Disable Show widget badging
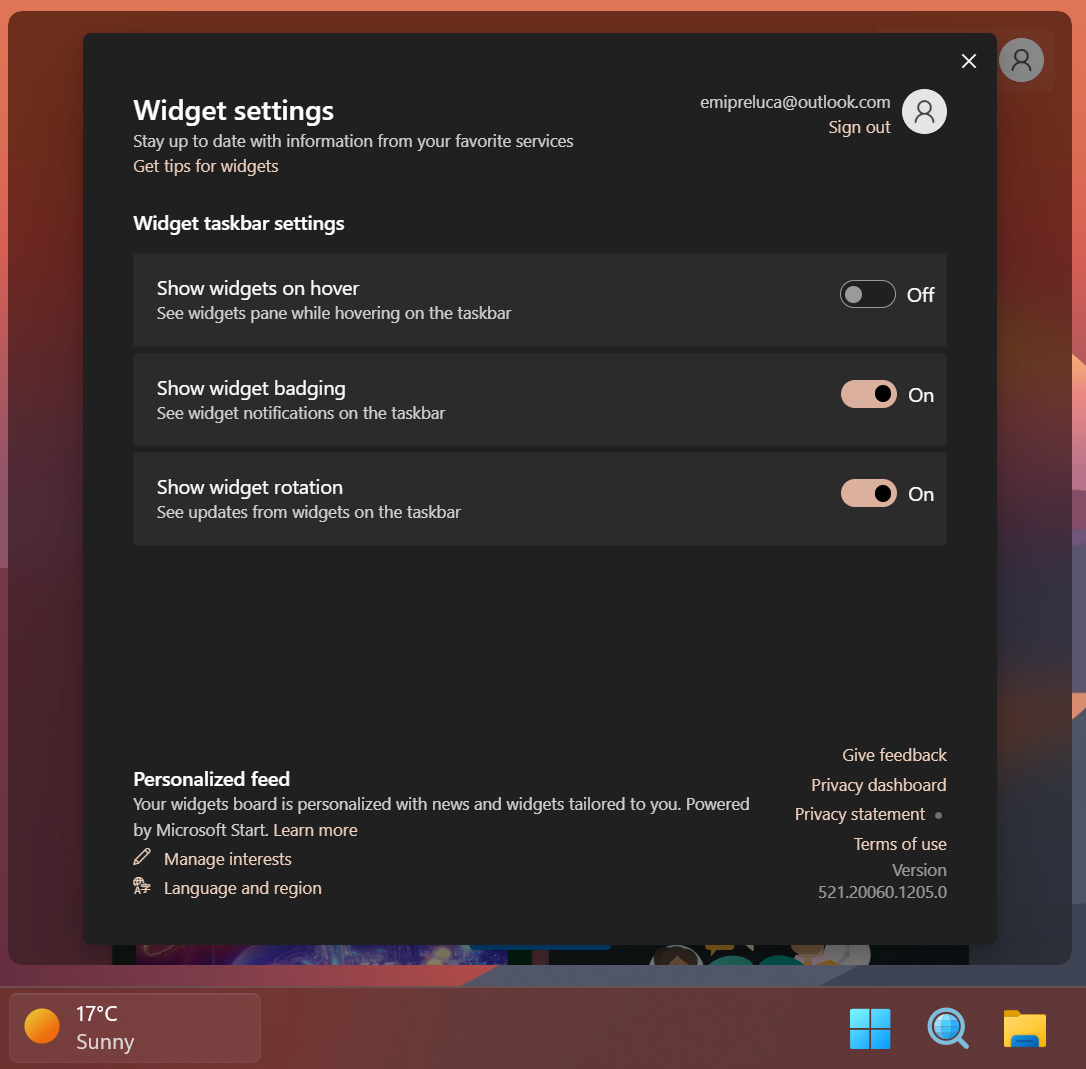Image resolution: width=1086 pixels, height=1069 pixels. coord(867,393)
